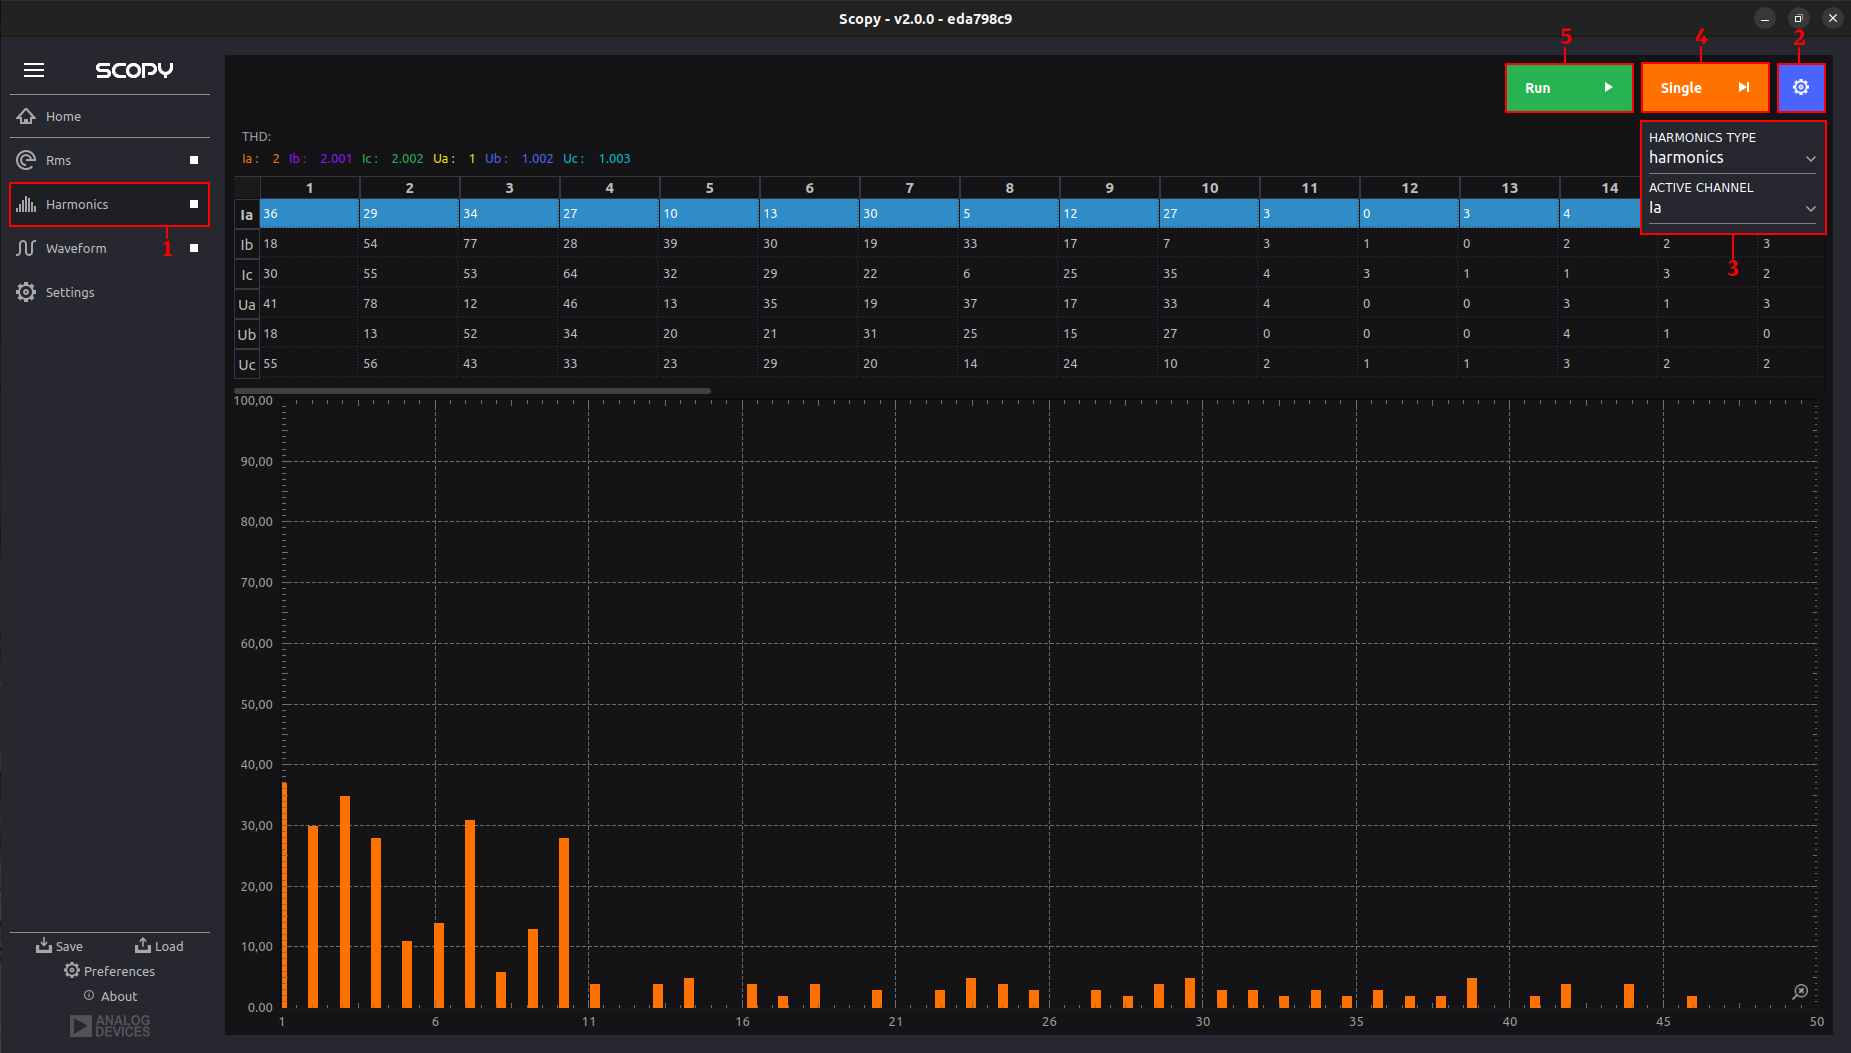Screen dimensions: 1851x1053
Task: Toggle the Waveform run square indicator
Action: [194, 248]
